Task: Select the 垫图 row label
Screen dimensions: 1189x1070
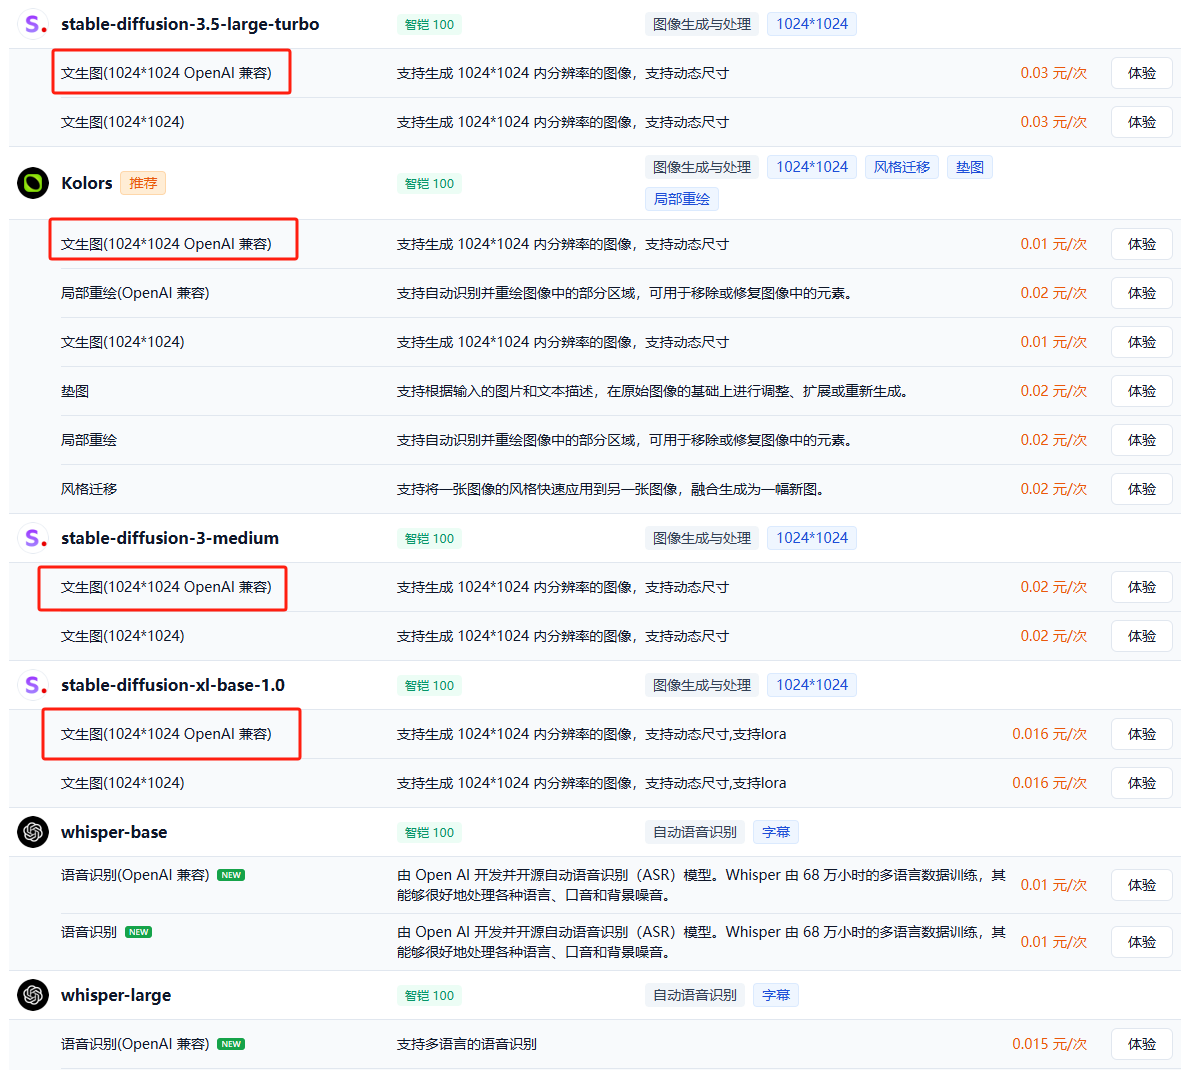Action: click(75, 391)
